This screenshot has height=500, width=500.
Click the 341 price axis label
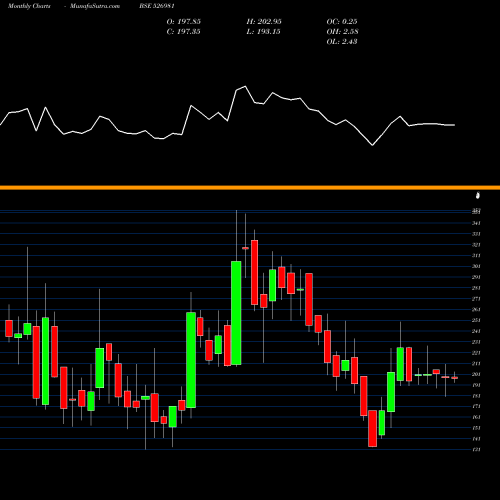[x=476, y=223]
